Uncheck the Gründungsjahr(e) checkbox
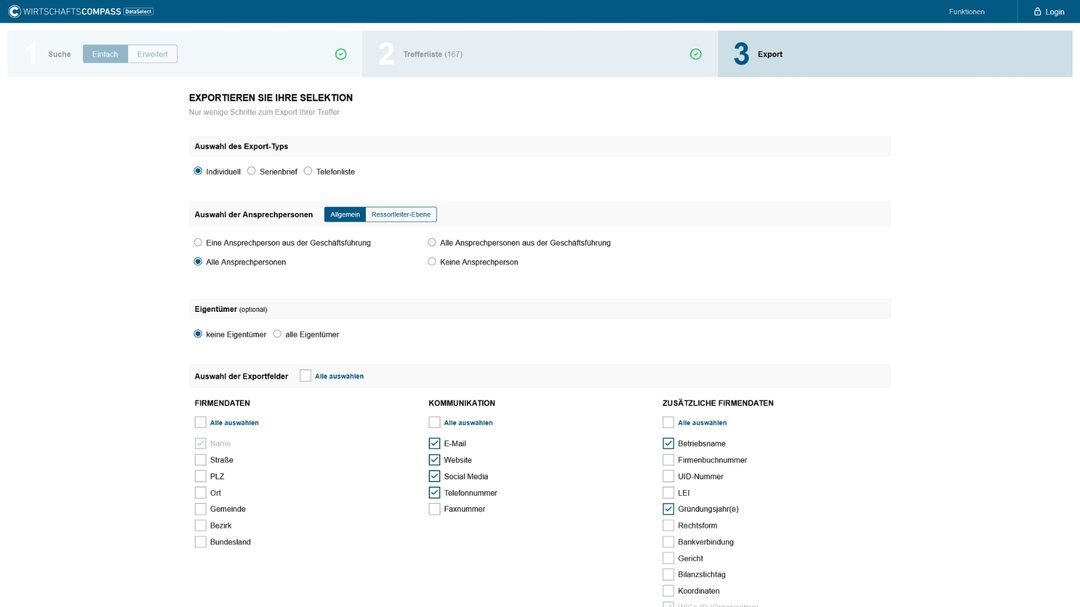The image size is (1080, 607). pos(668,509)
